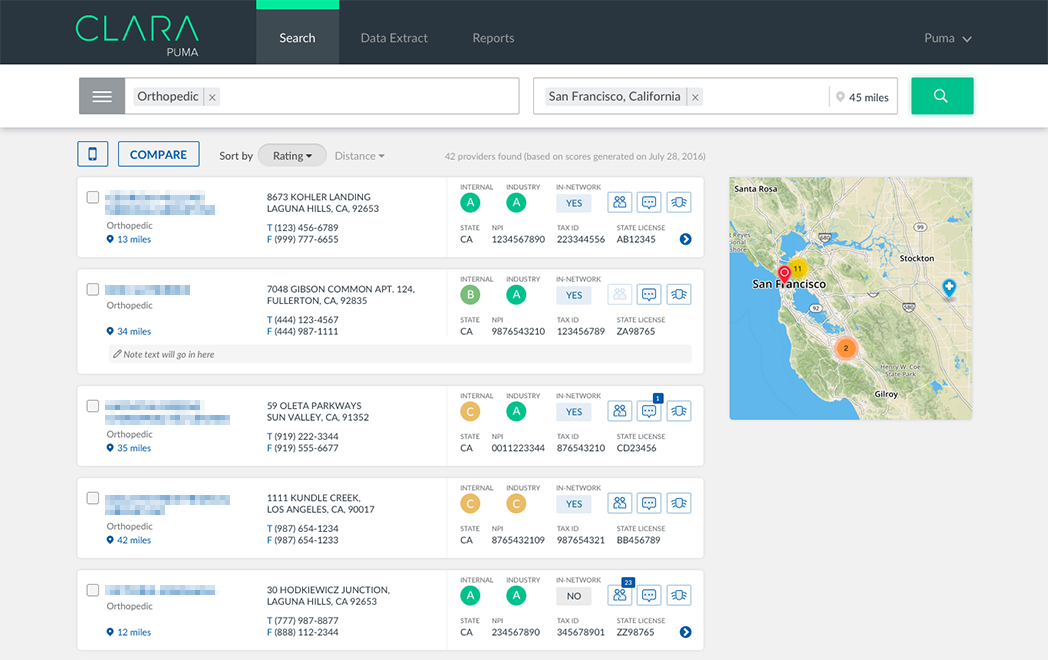Switch to the Reports tab
This screenshot has height=660, width=1048.
point(493,38)
